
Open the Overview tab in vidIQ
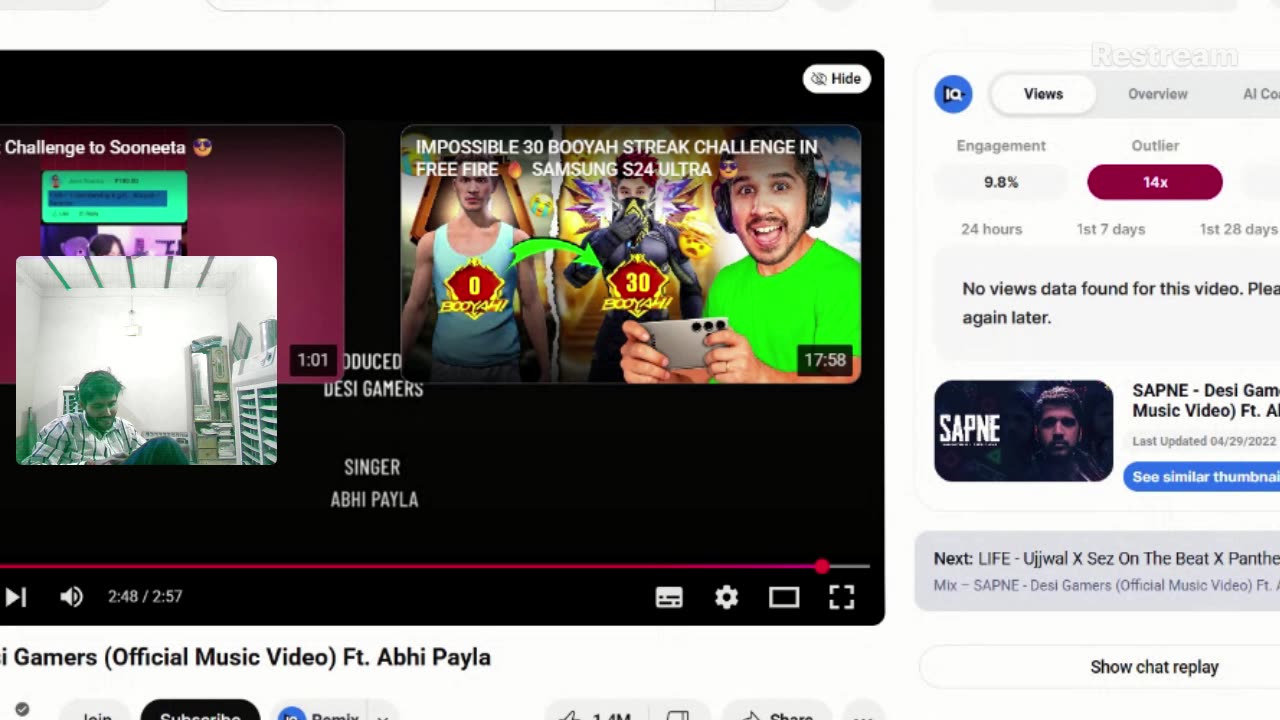1157,94
